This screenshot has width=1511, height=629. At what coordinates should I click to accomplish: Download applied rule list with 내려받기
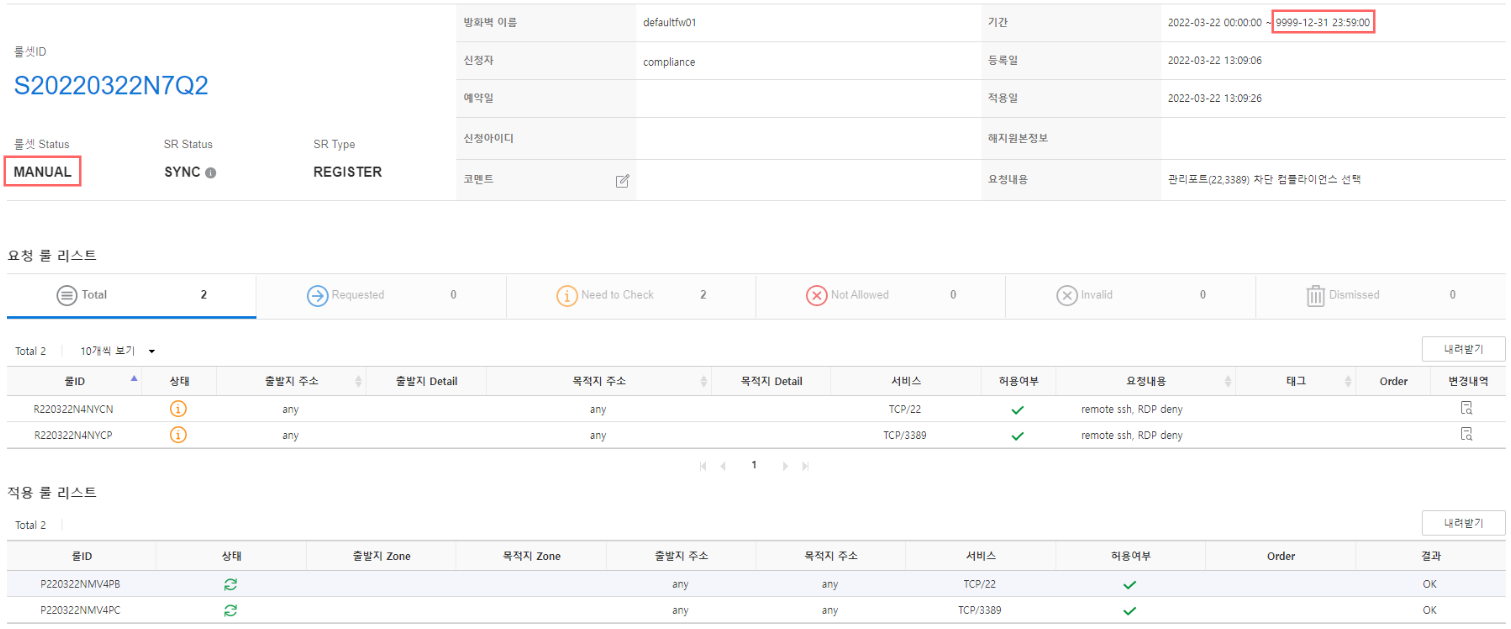pos(1463,523)
